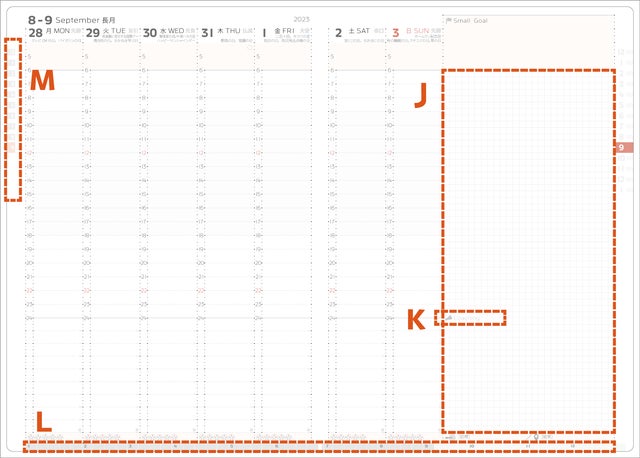Click the Small Goal flag icon
The width and height of the screenshot is (640, 458).
[448, 19]
